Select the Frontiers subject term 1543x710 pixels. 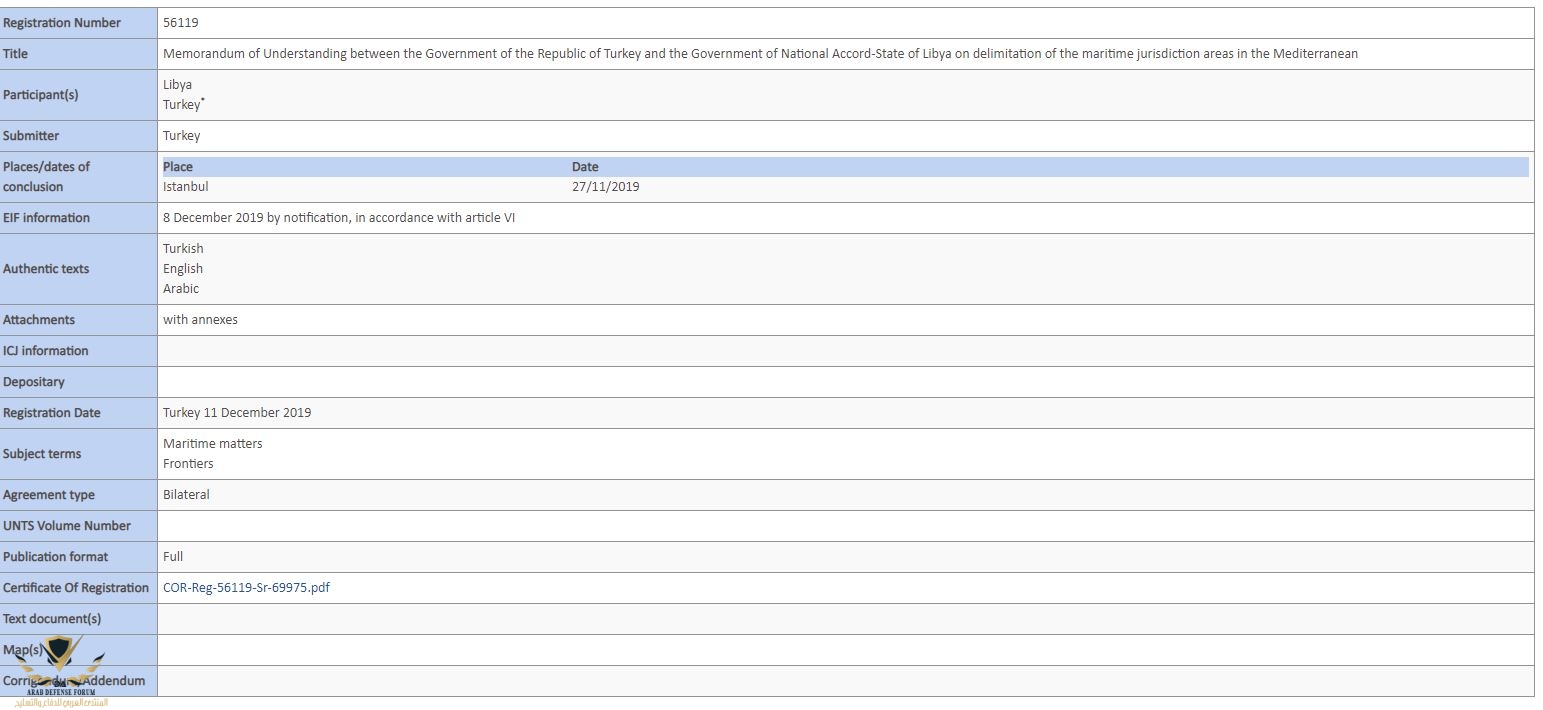coord(188,464)
